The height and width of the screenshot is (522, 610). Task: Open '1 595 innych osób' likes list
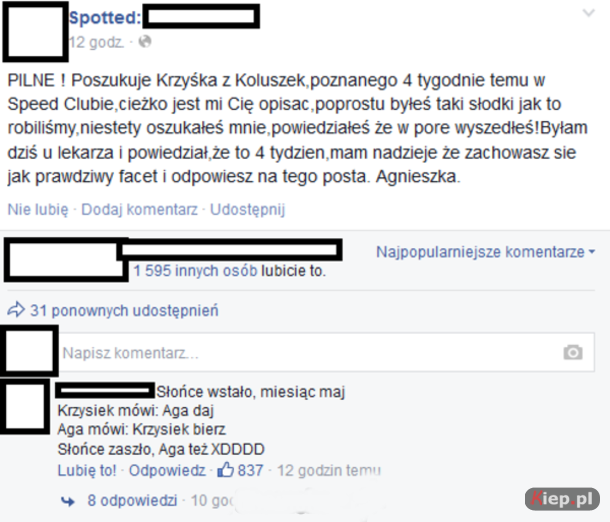[x=195, y=271]
